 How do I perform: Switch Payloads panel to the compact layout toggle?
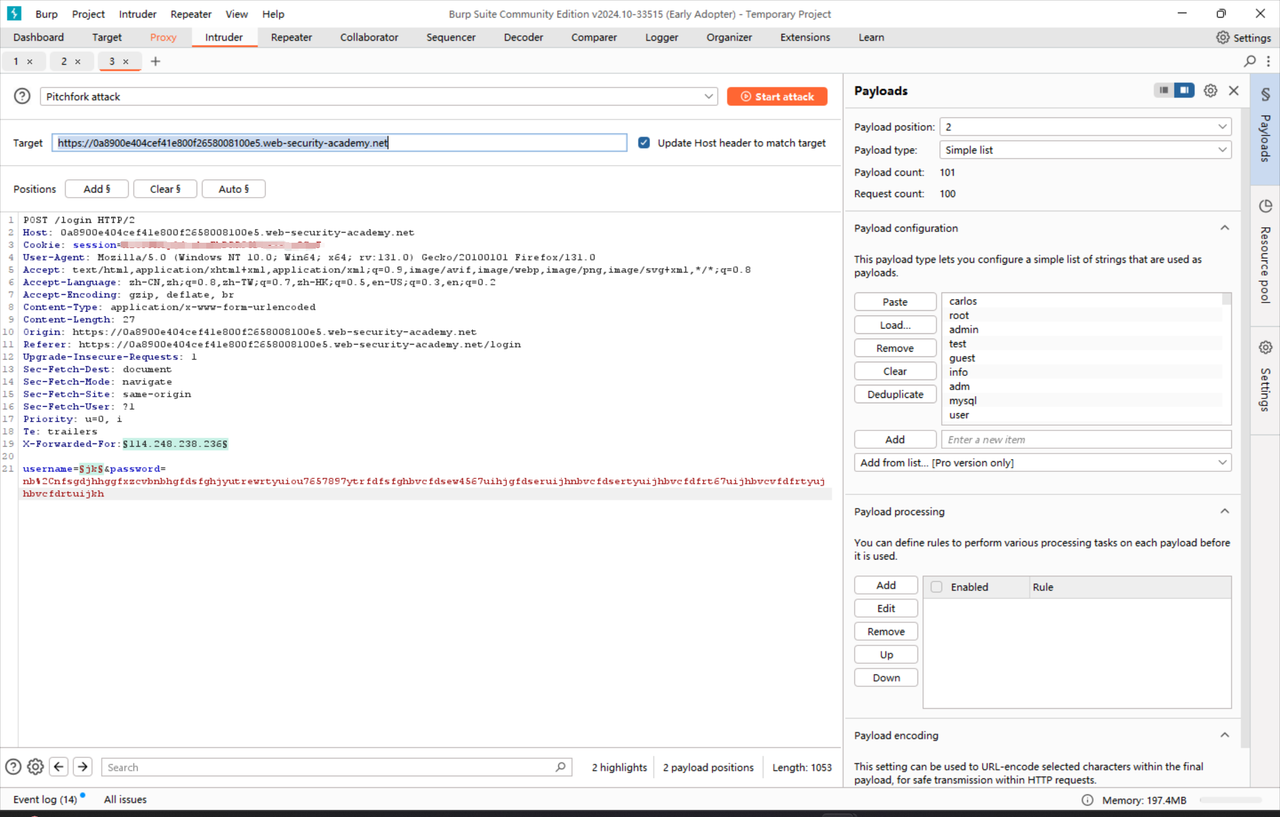(1163, 90)
